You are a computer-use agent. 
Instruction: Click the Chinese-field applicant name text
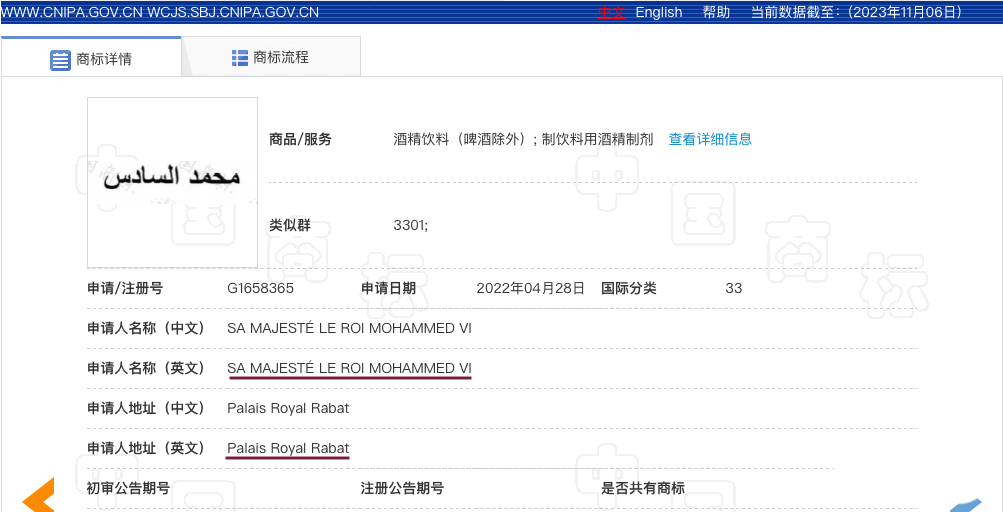[x=349, y=328]
